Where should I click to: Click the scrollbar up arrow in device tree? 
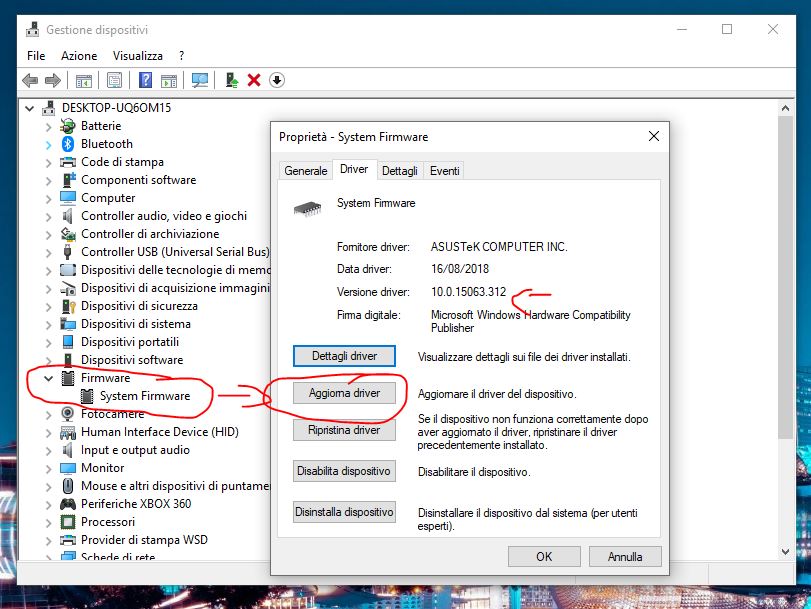click(x=785, y=108)
